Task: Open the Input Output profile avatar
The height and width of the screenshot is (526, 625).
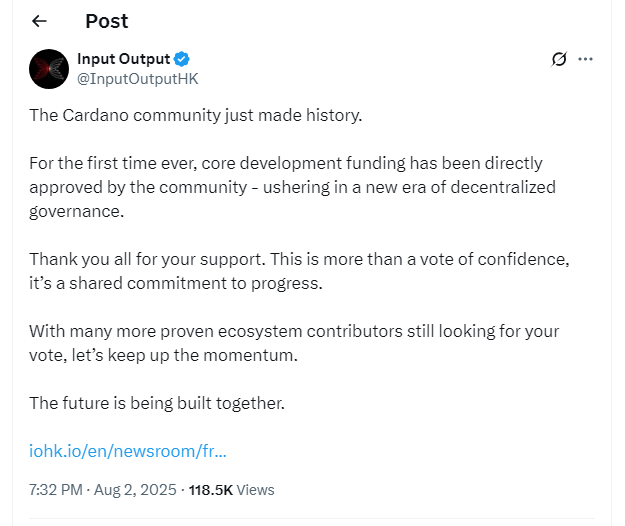Action: (48, 68)
